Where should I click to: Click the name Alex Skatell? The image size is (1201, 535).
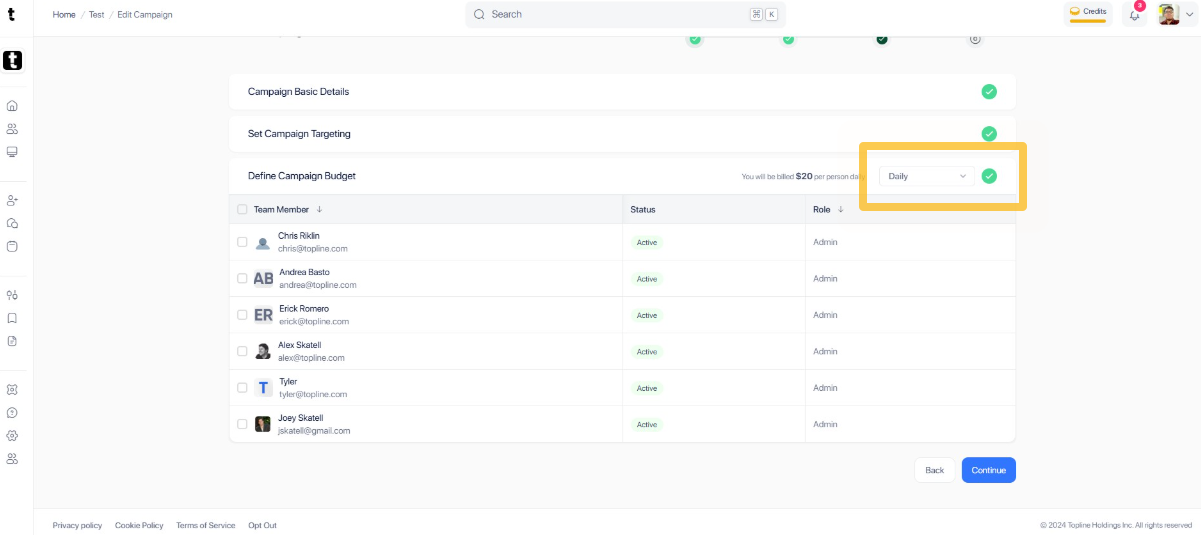click(x=300, y=345)
